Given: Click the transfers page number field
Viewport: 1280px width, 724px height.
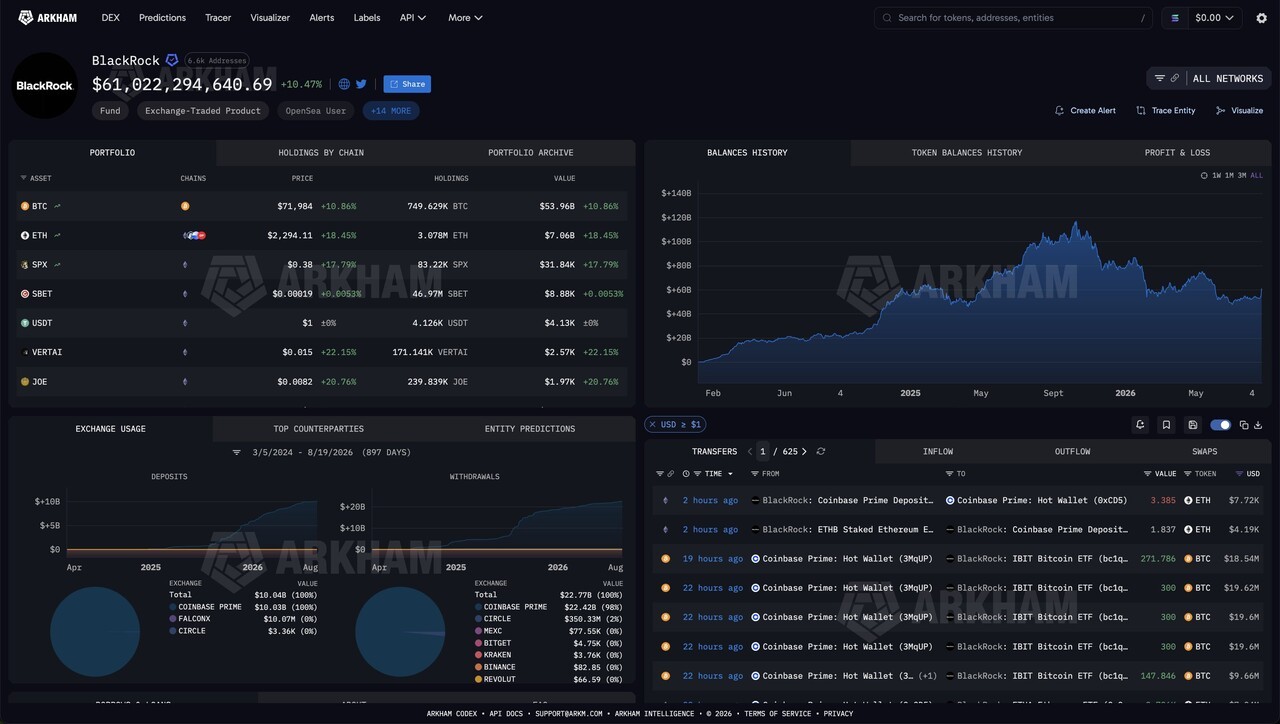Looking at the screenshot, I should [x=763, y=452].
